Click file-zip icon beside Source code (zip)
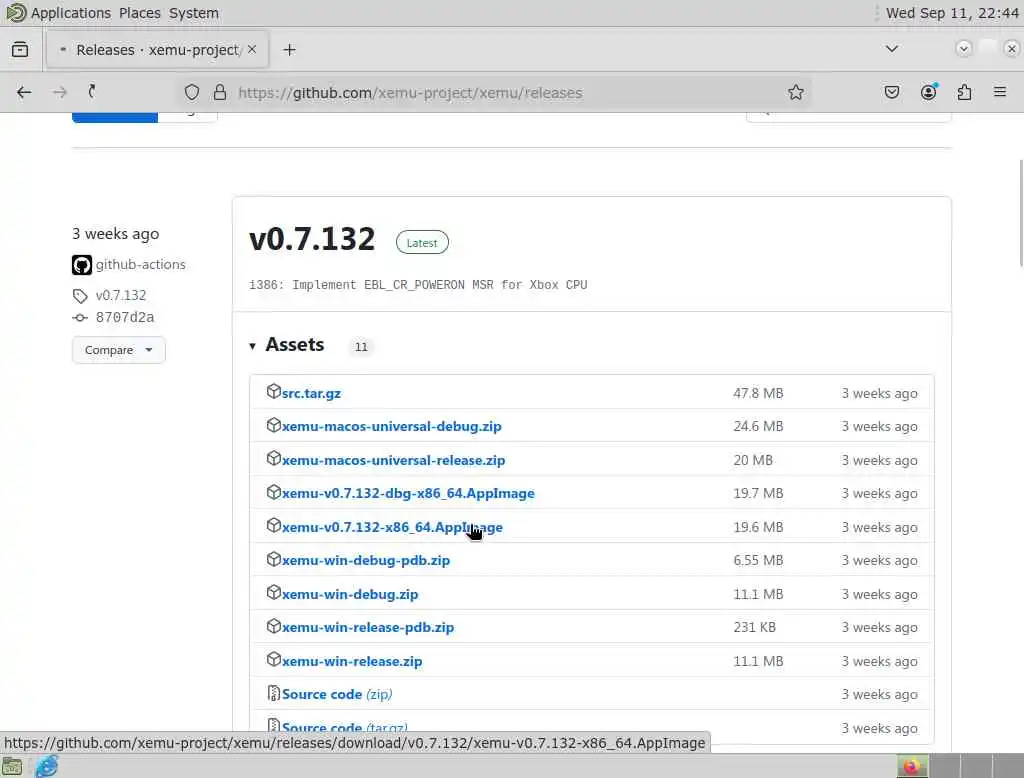The image size is (1024, 778). click(x=274, y=693)
